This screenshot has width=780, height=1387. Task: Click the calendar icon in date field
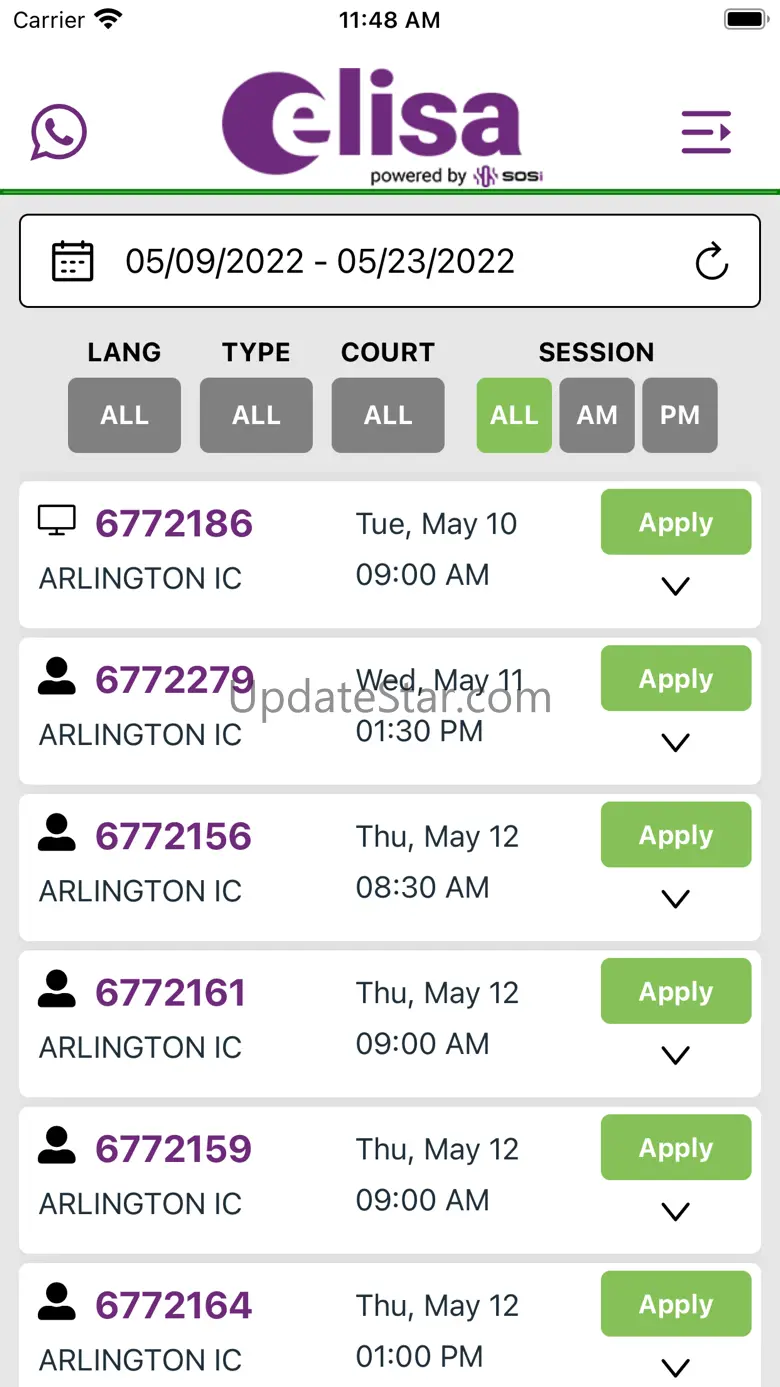pyautogui.click(x=72, y=261)
